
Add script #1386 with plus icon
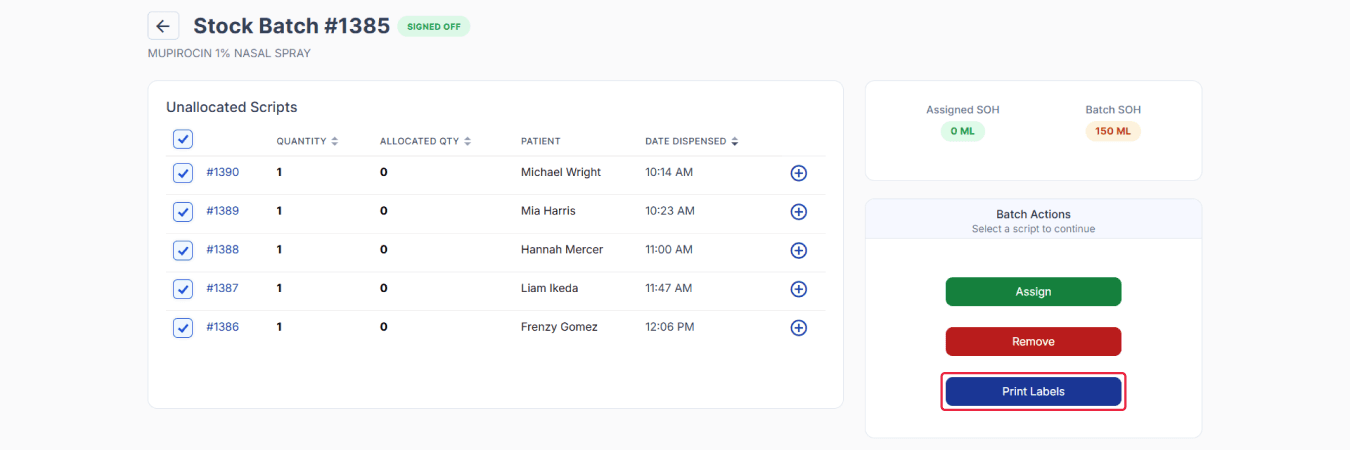point(798,328)
